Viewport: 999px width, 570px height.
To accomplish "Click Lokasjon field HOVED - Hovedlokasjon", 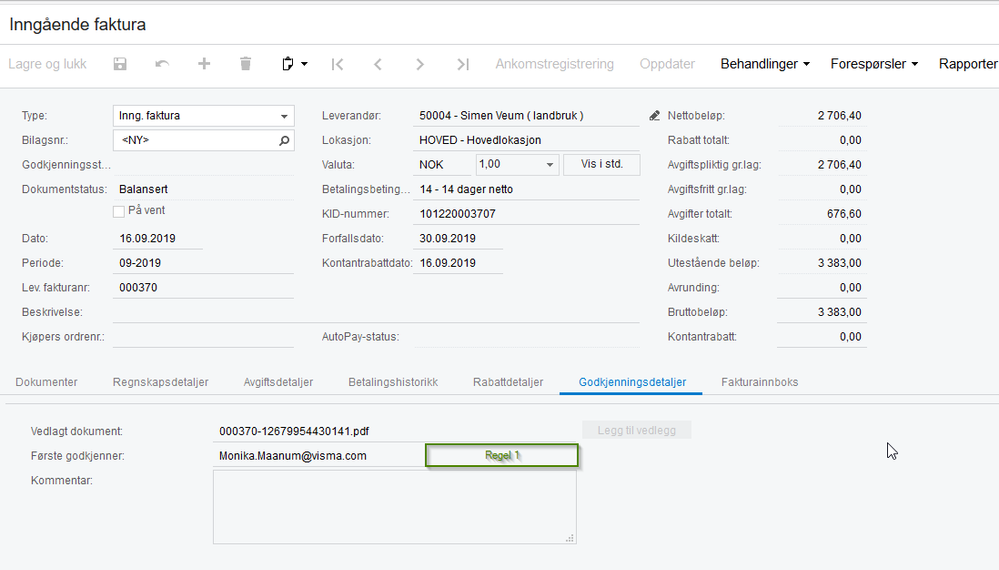I will coord(526,140).
